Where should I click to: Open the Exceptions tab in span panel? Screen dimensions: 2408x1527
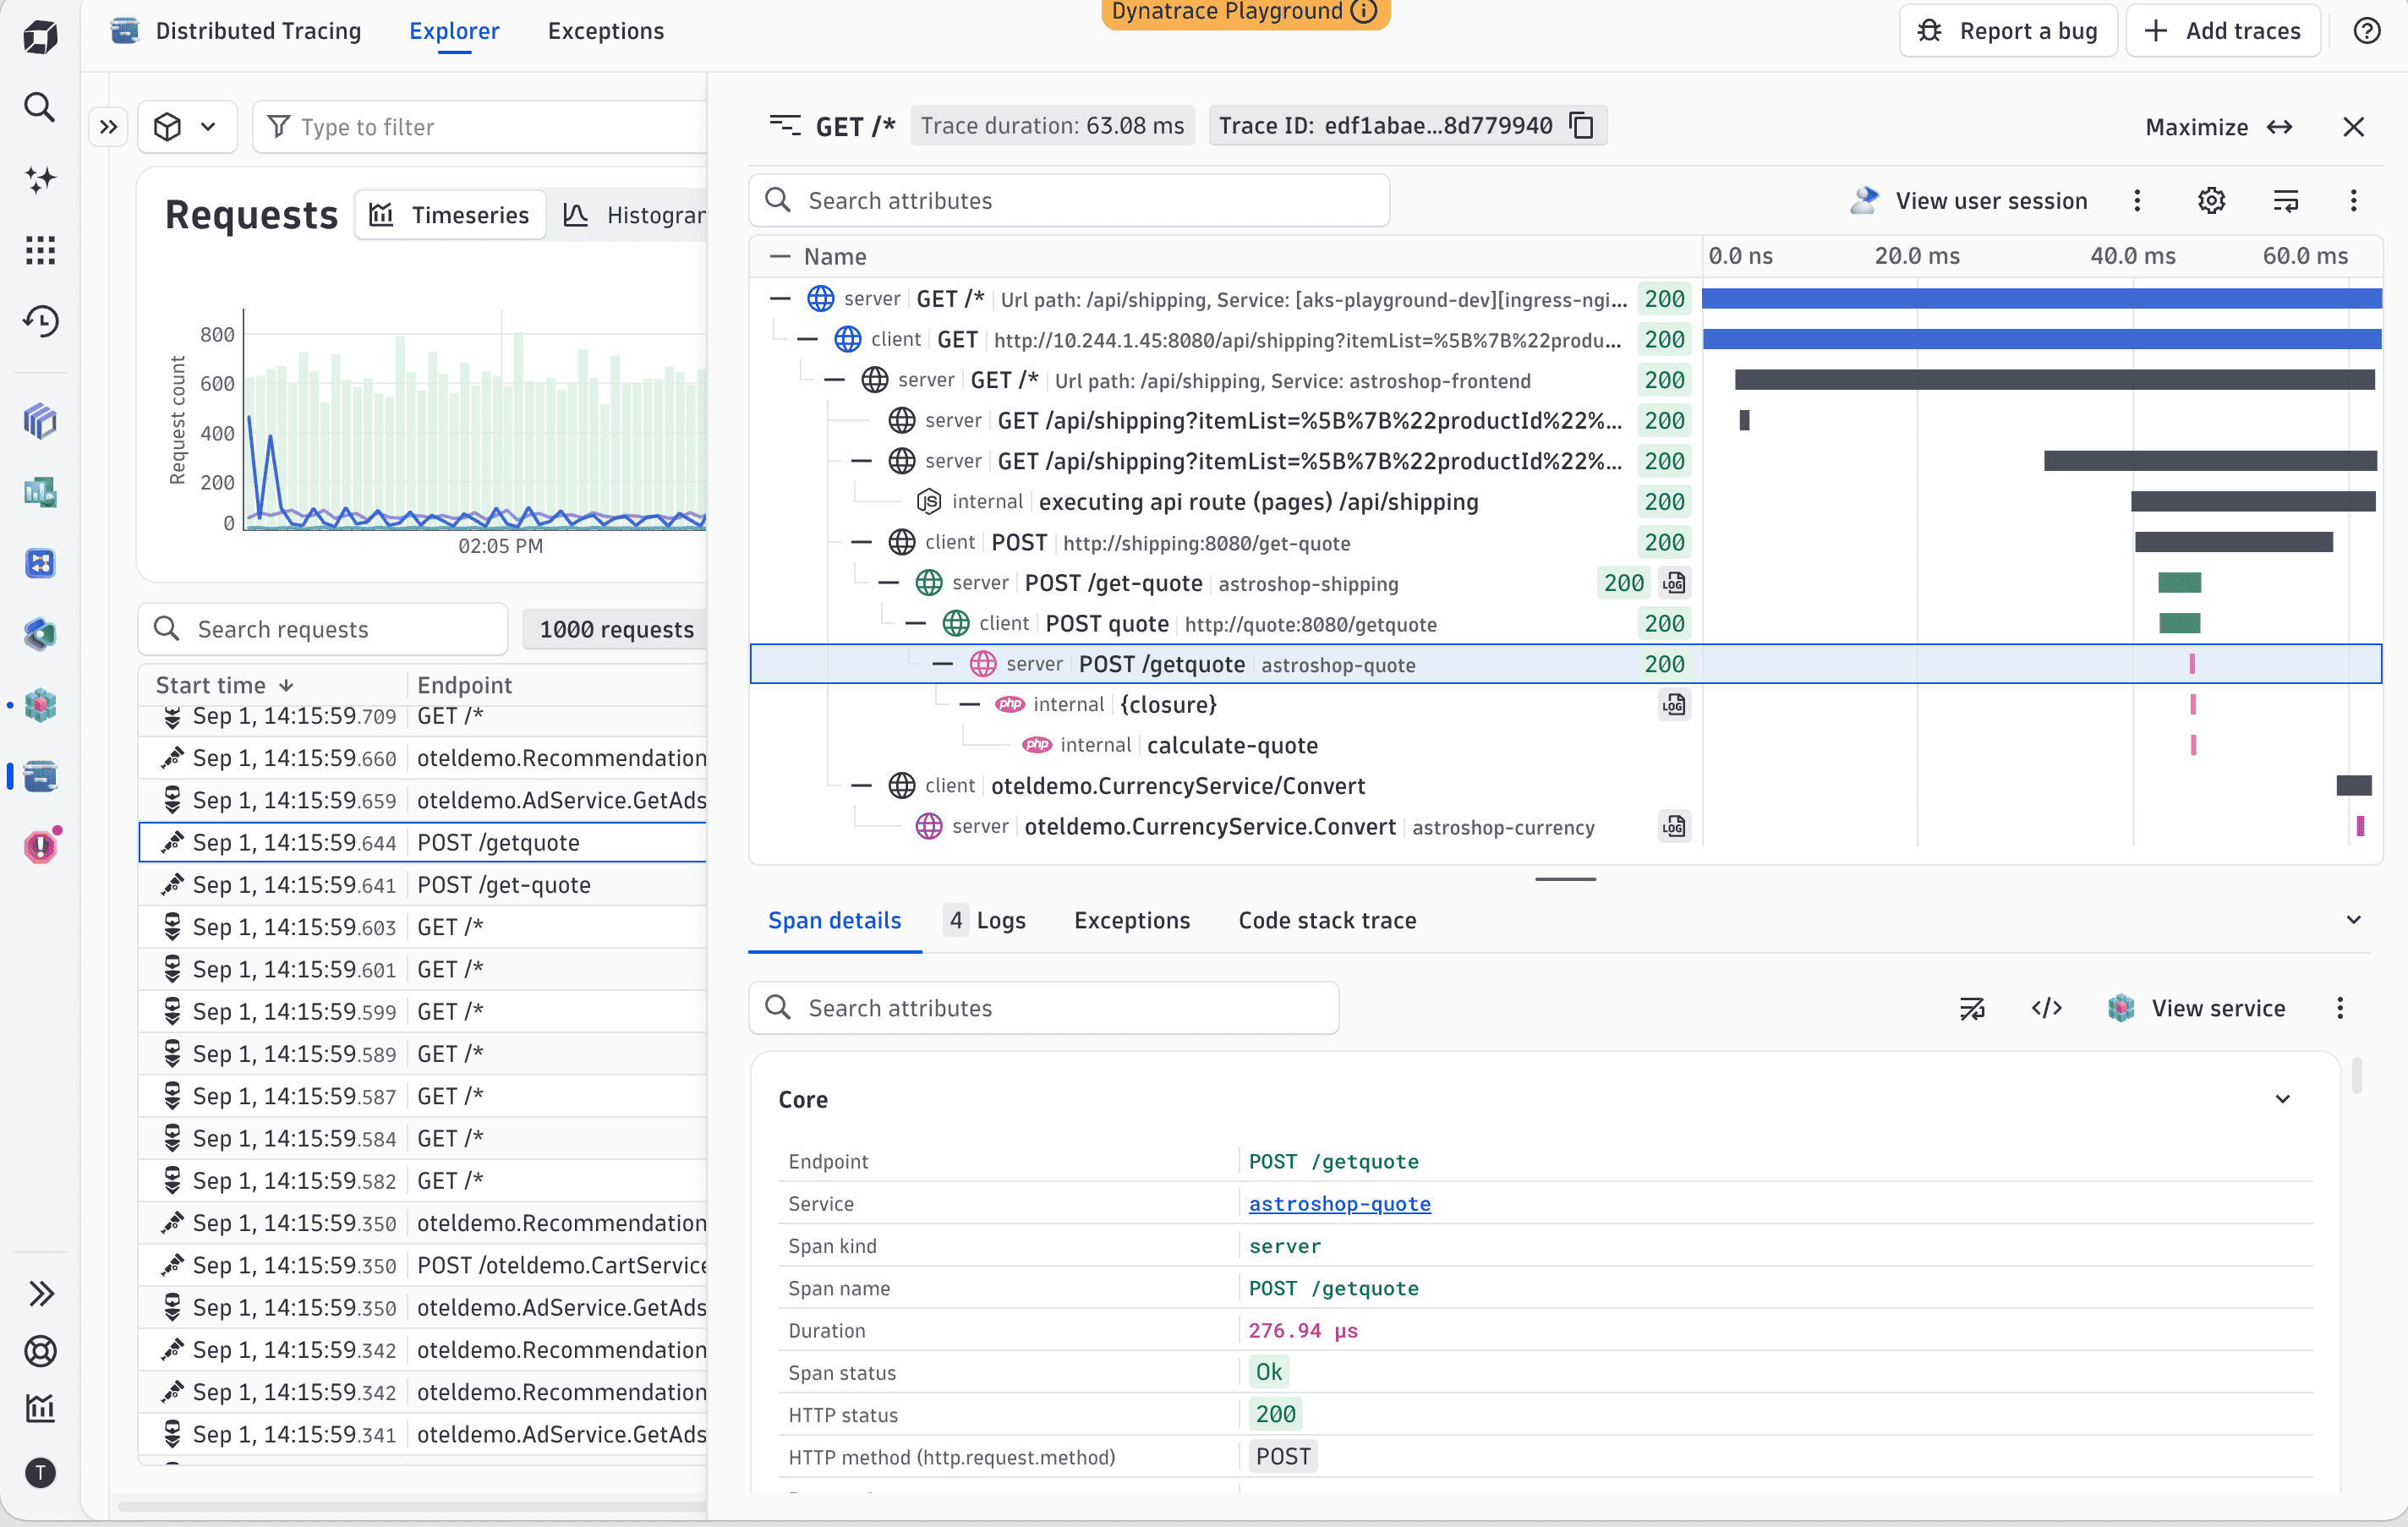(x=1132, y=920)
